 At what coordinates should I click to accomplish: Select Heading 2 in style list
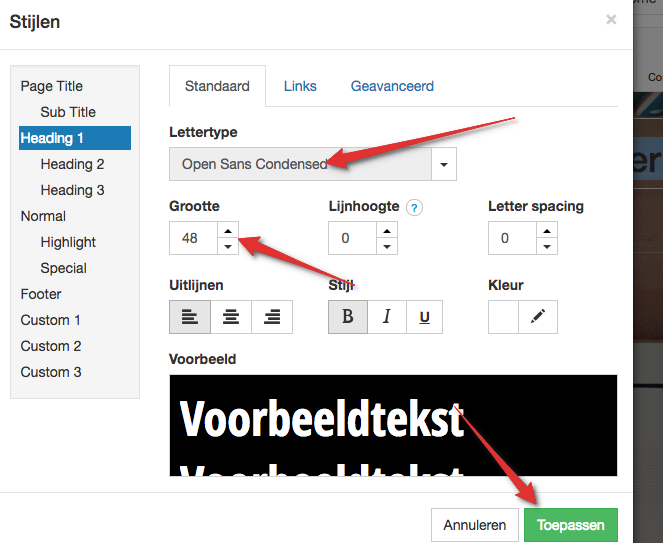click(72, 164)
